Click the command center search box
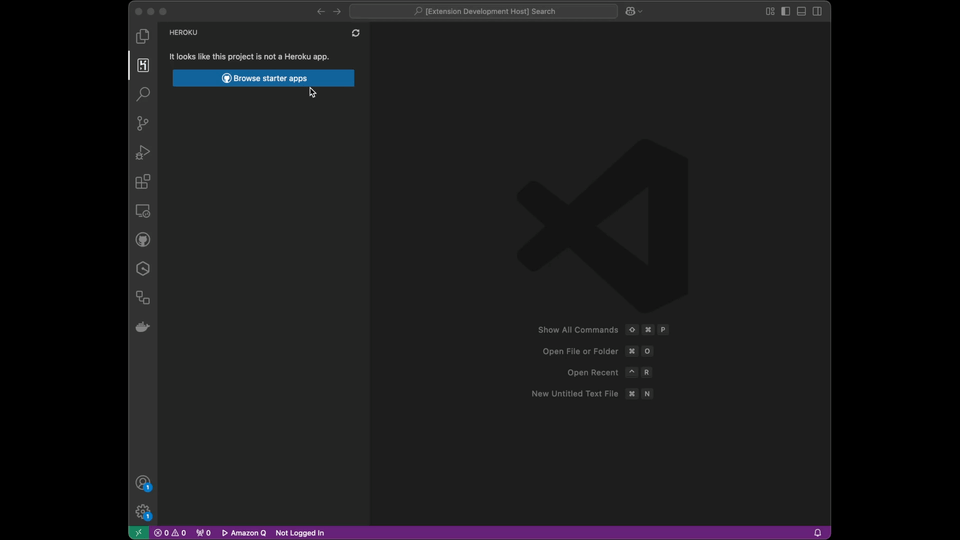 483,11
